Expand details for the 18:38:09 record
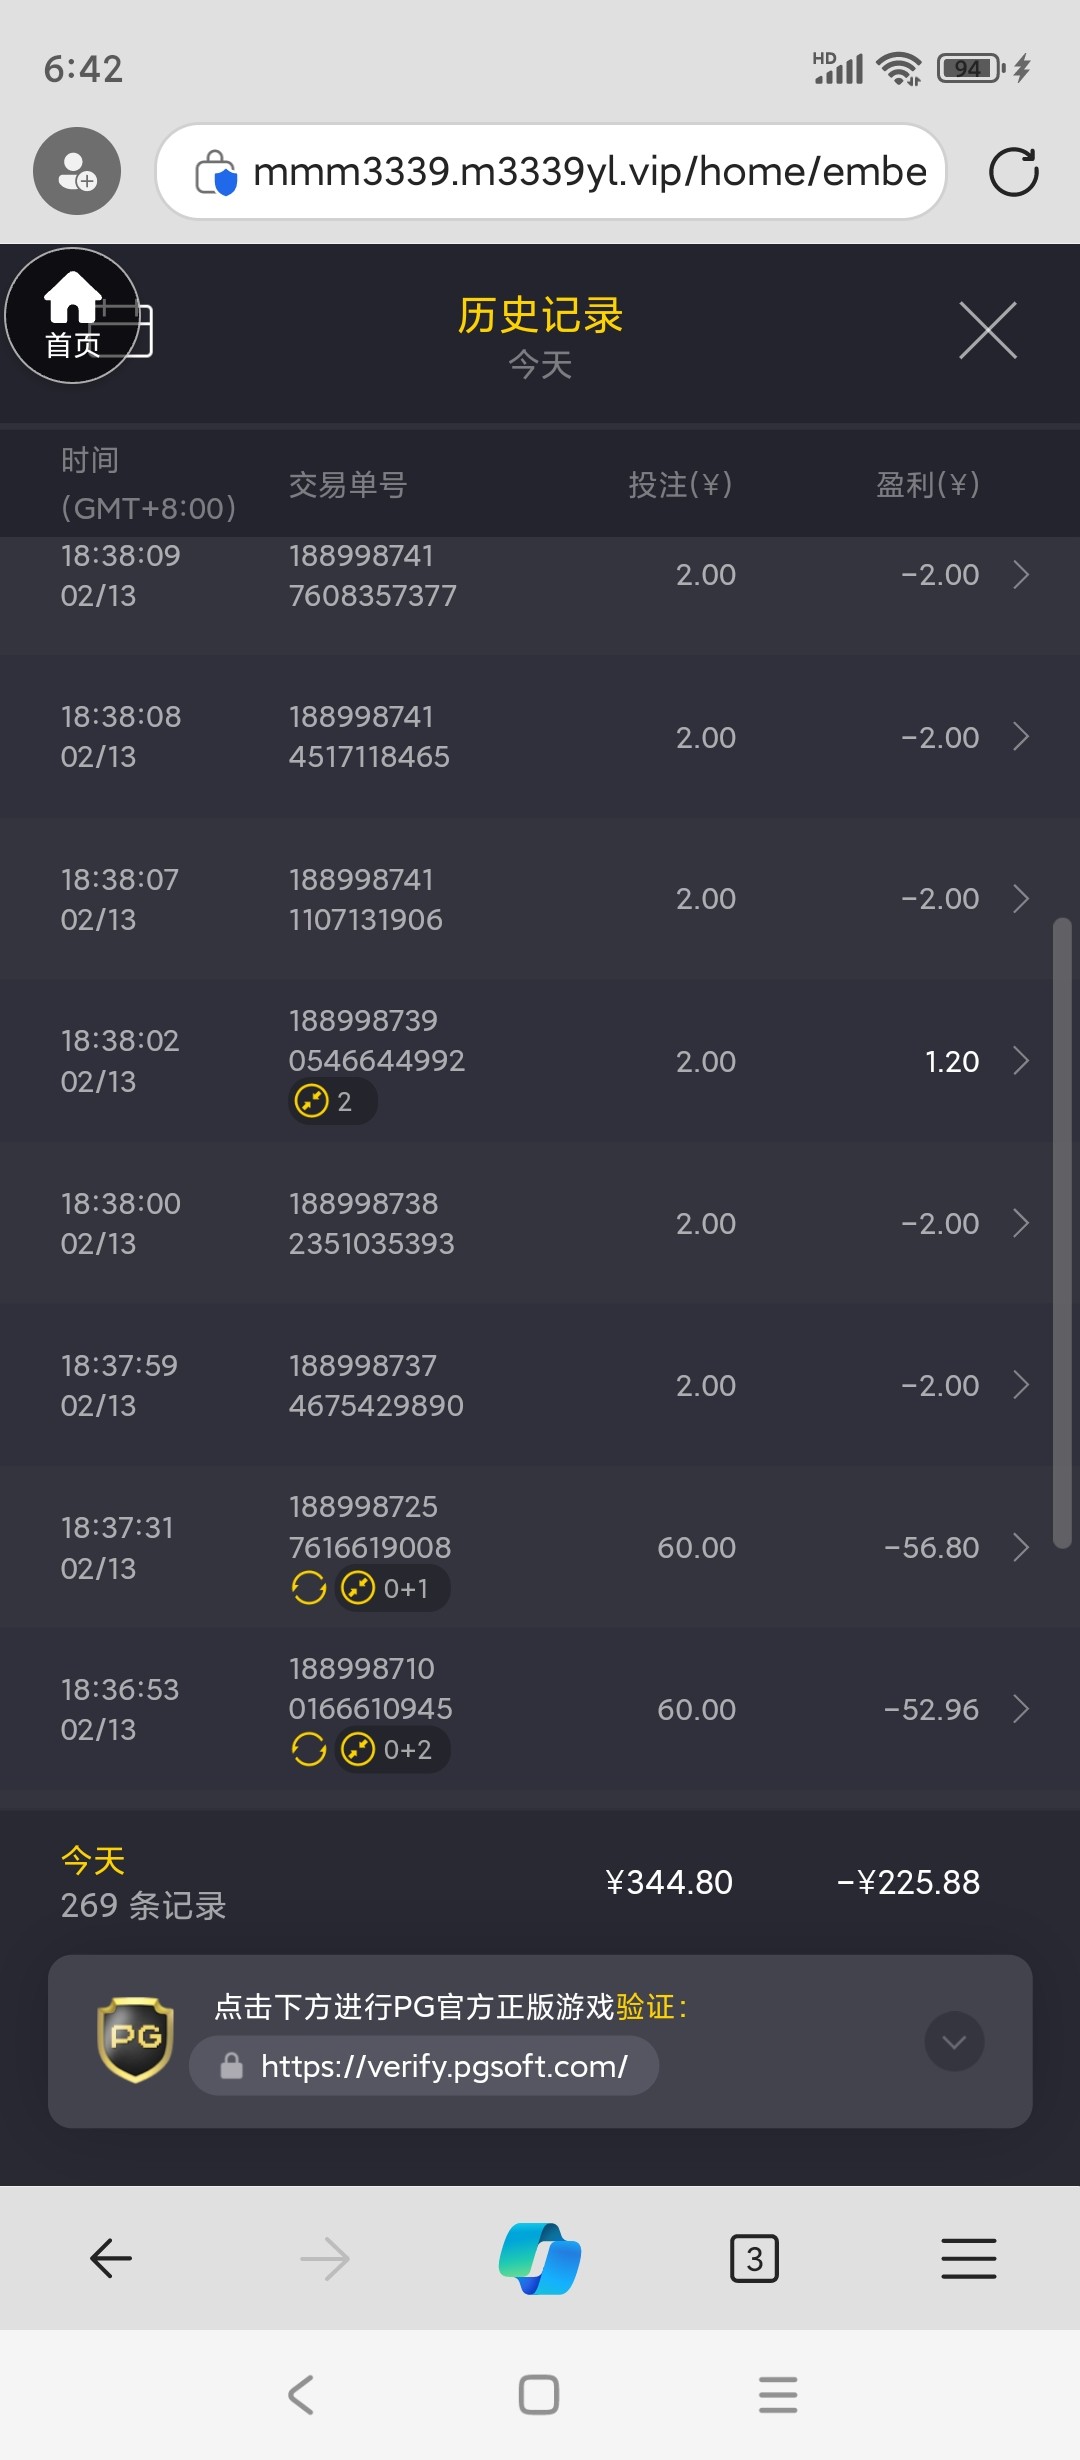The width and height of the screenshot is (1080, 2460). pos(1020,575)
